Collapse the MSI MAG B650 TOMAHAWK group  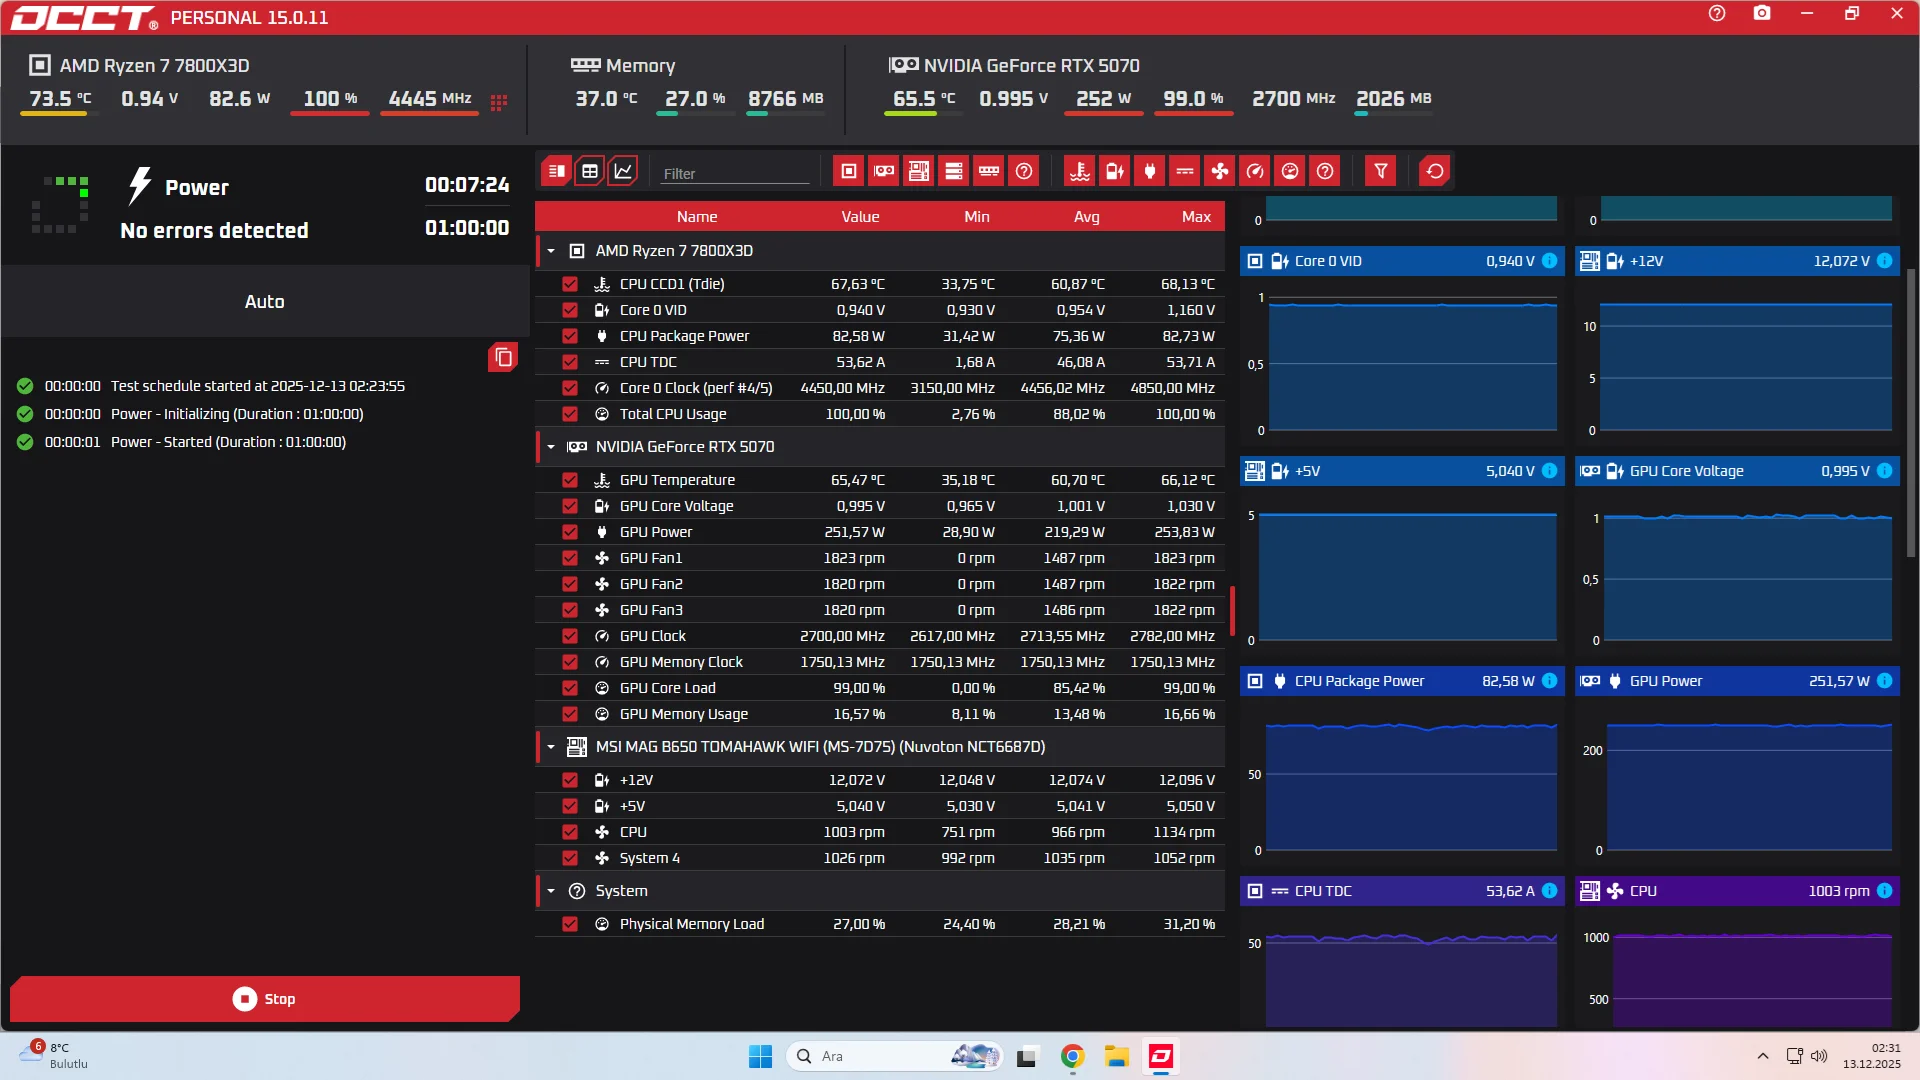click(x=551, y=747)
